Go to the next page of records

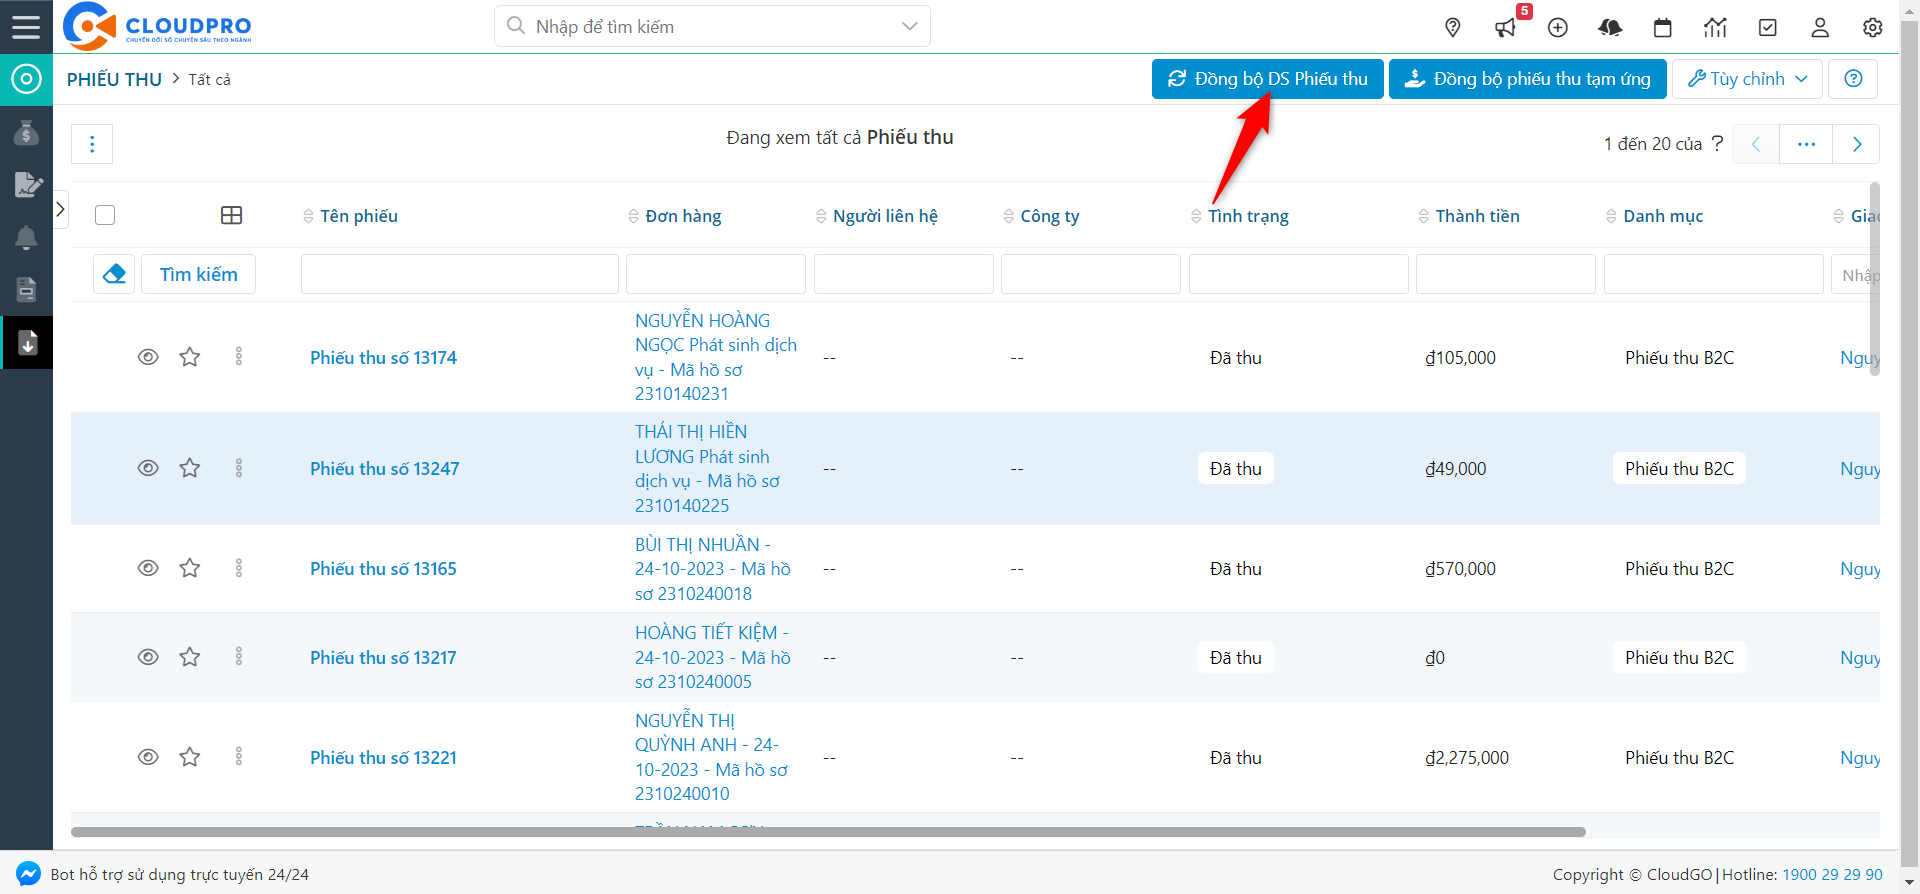point(1856,144)
